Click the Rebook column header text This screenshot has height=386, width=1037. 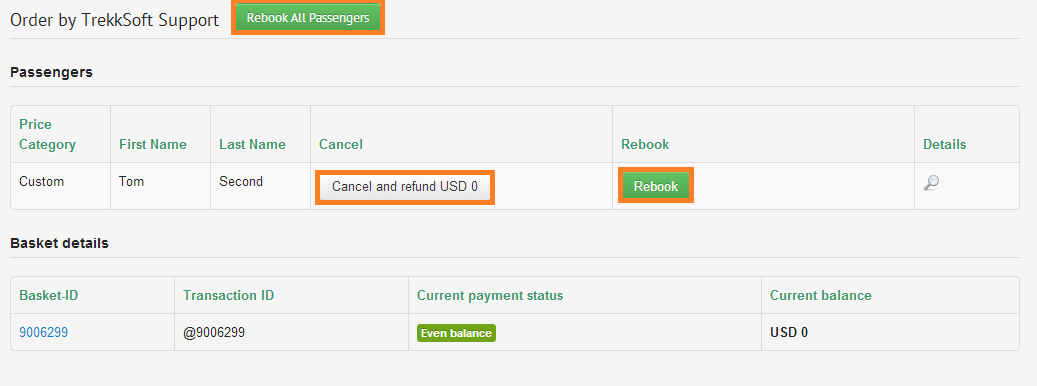click(645, 144)
